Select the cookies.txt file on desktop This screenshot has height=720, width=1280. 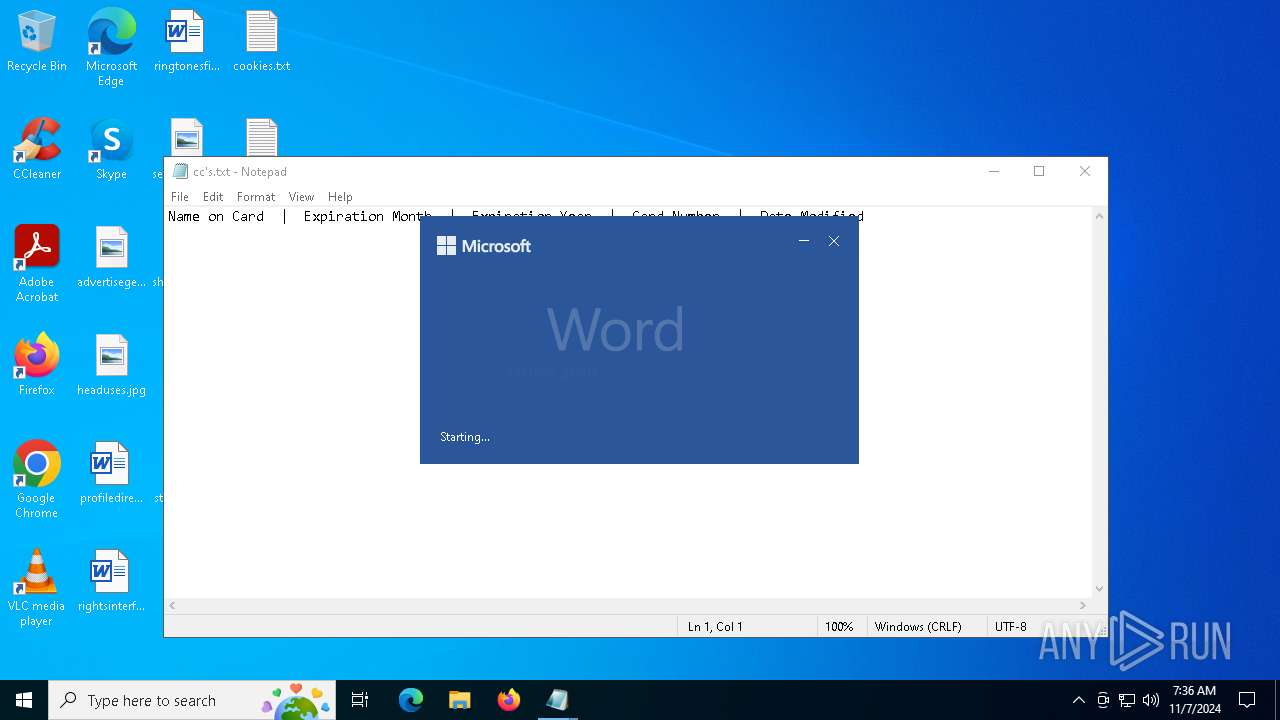(x=261, y=42)
